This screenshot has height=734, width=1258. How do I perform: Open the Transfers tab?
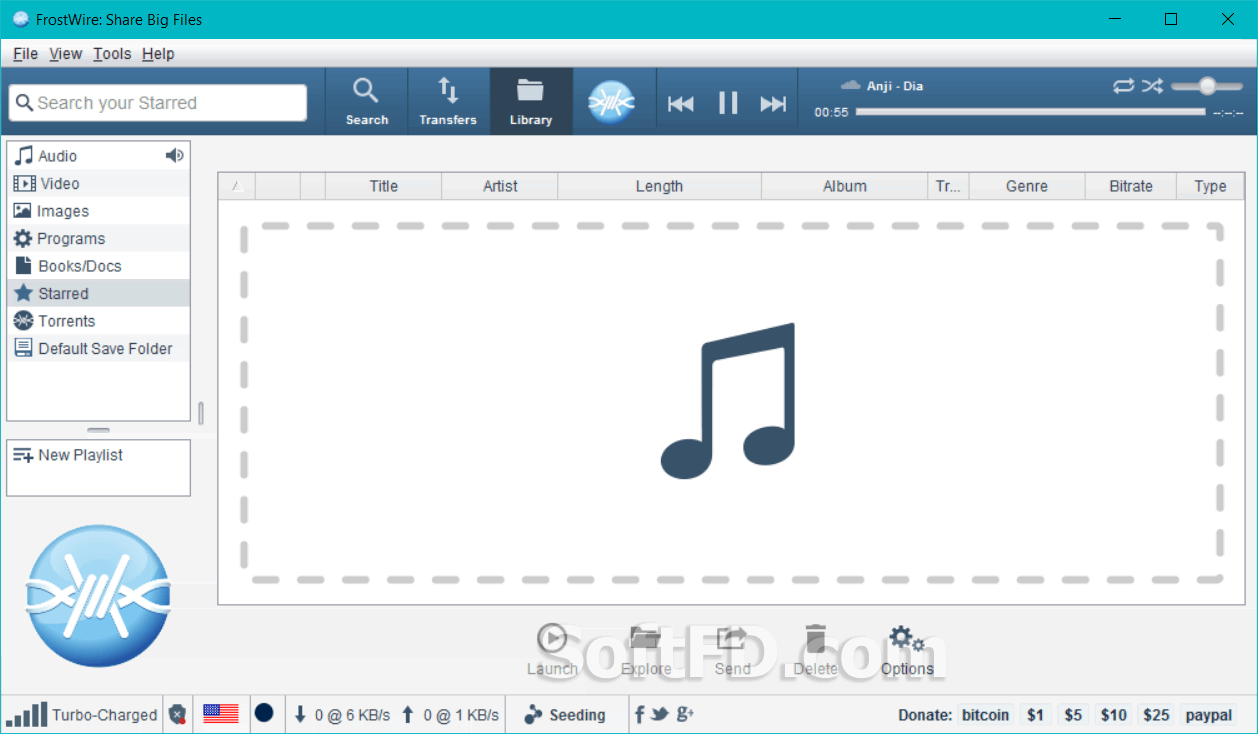[x=448, y=101]
